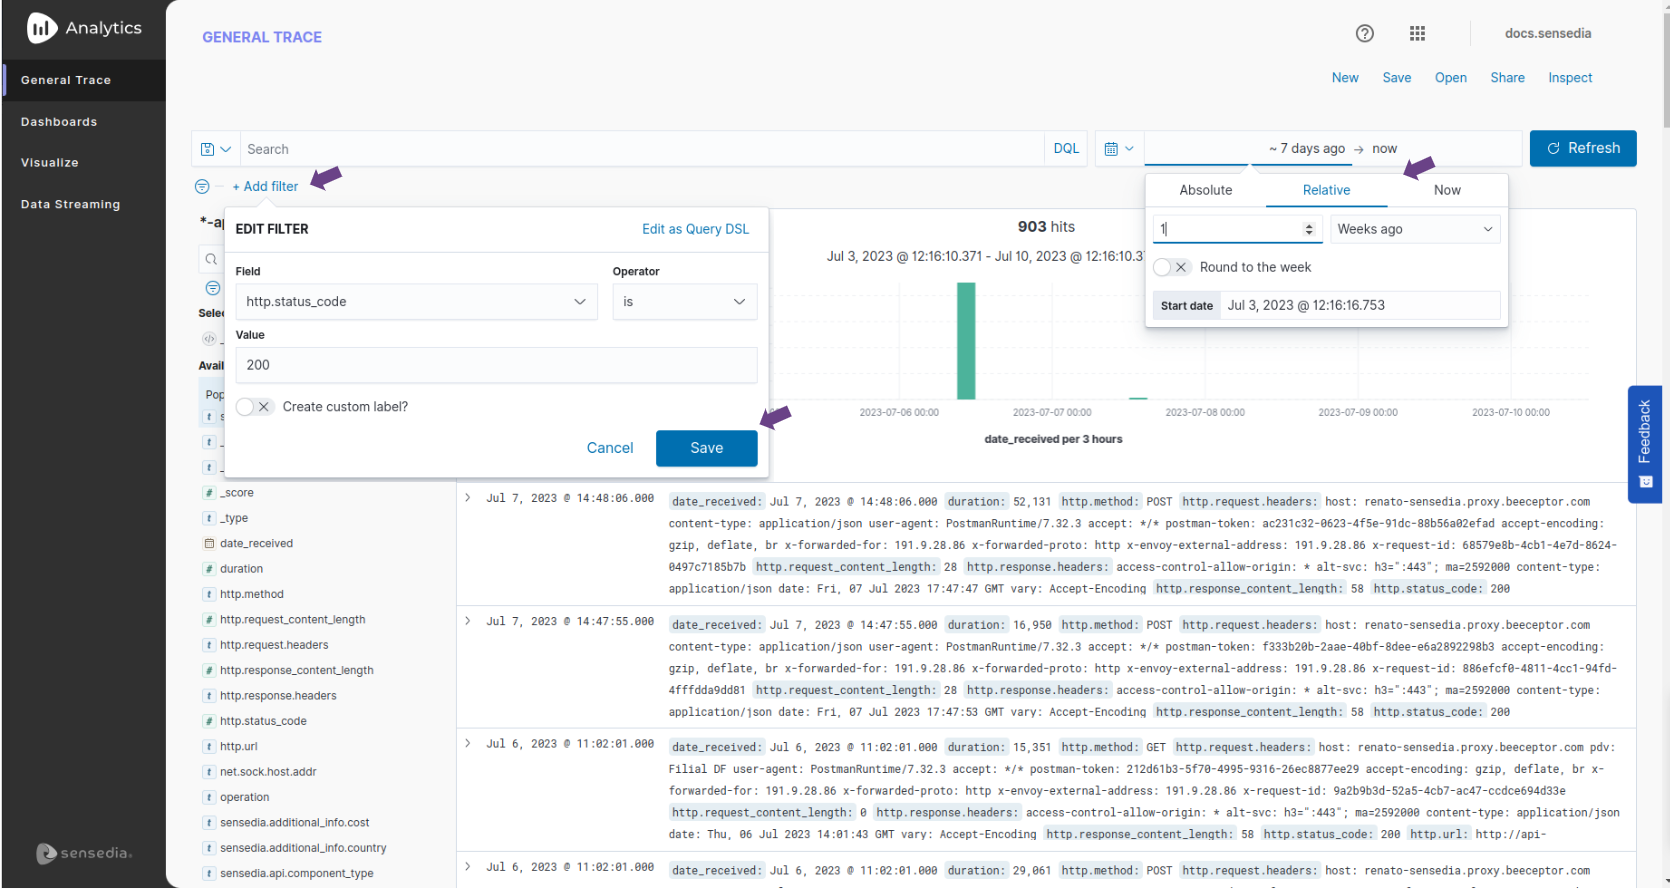Click the Feedback side tab
The image size is (1670, 889).
pyautogui.click(x=1644, y=443)
